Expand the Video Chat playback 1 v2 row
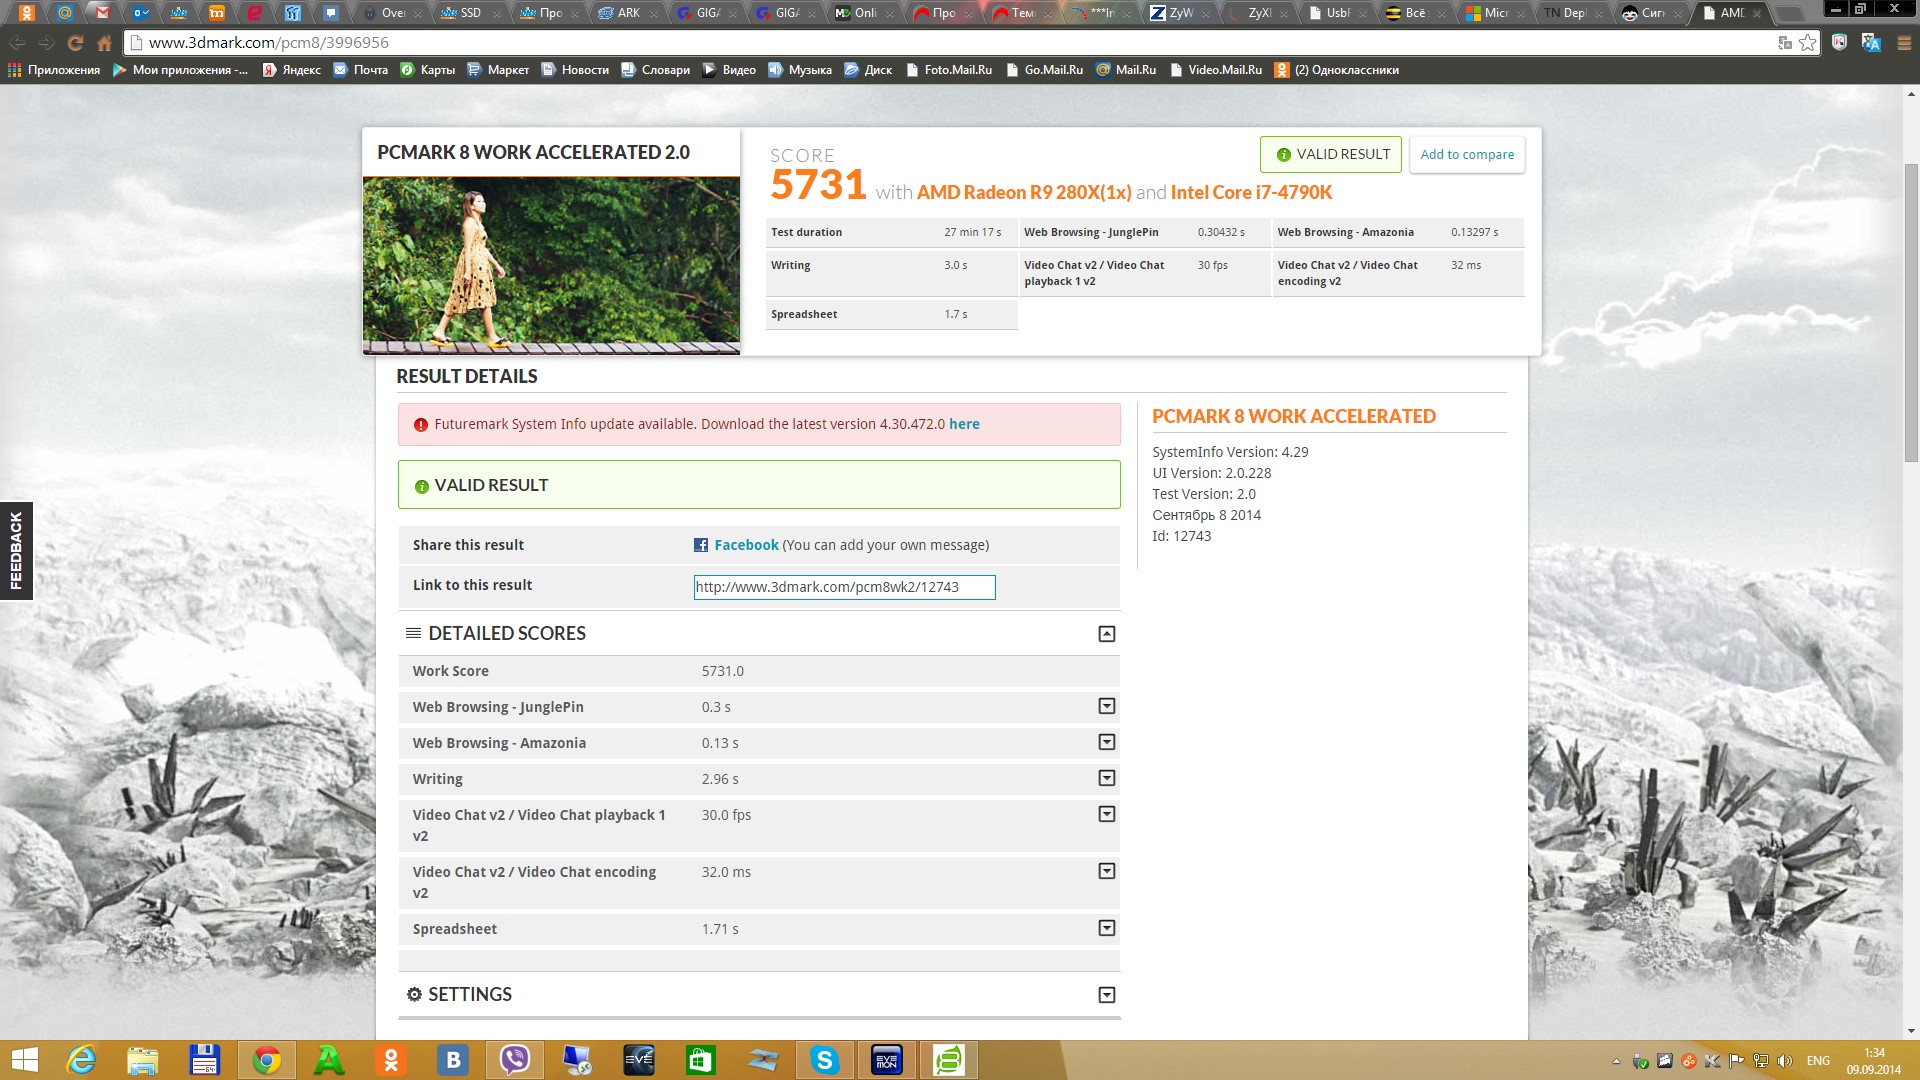This screenshot has width=1920, height=1080. point(1106,815)
